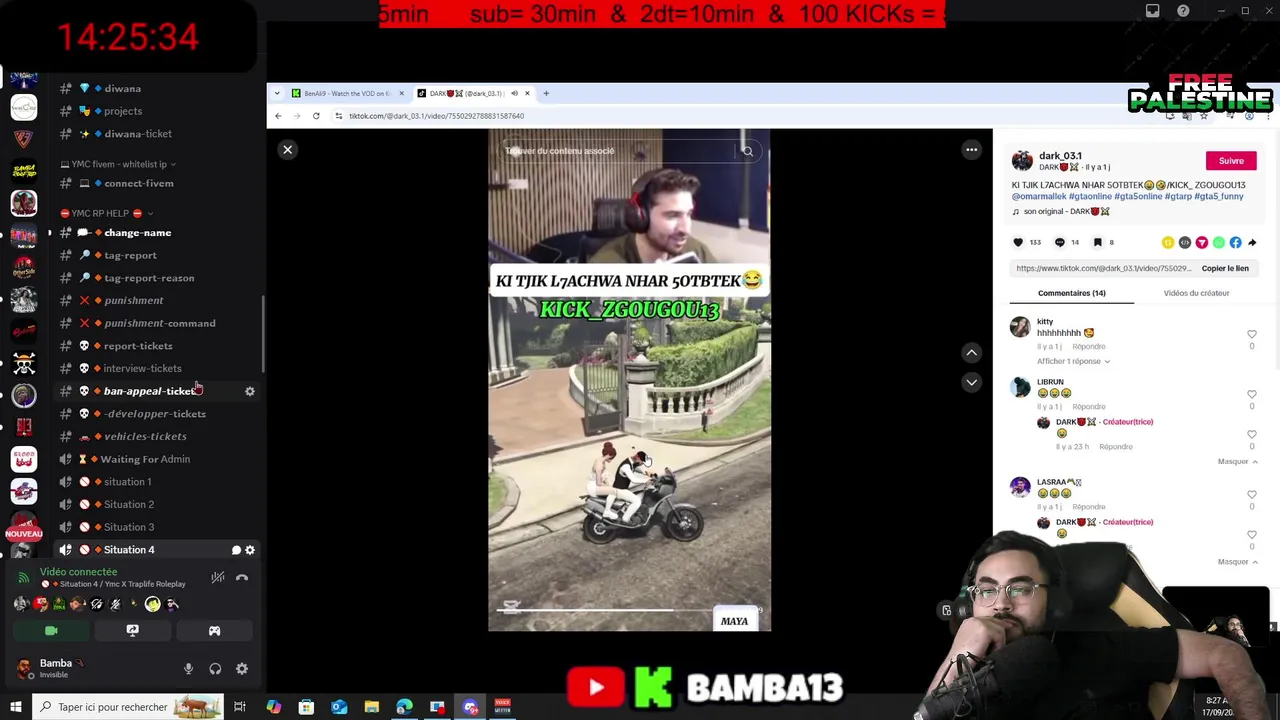The width and height of the screenshot is (1280, 720).
Task: Open the three-dots menu above video
Action: pos(971,150)
